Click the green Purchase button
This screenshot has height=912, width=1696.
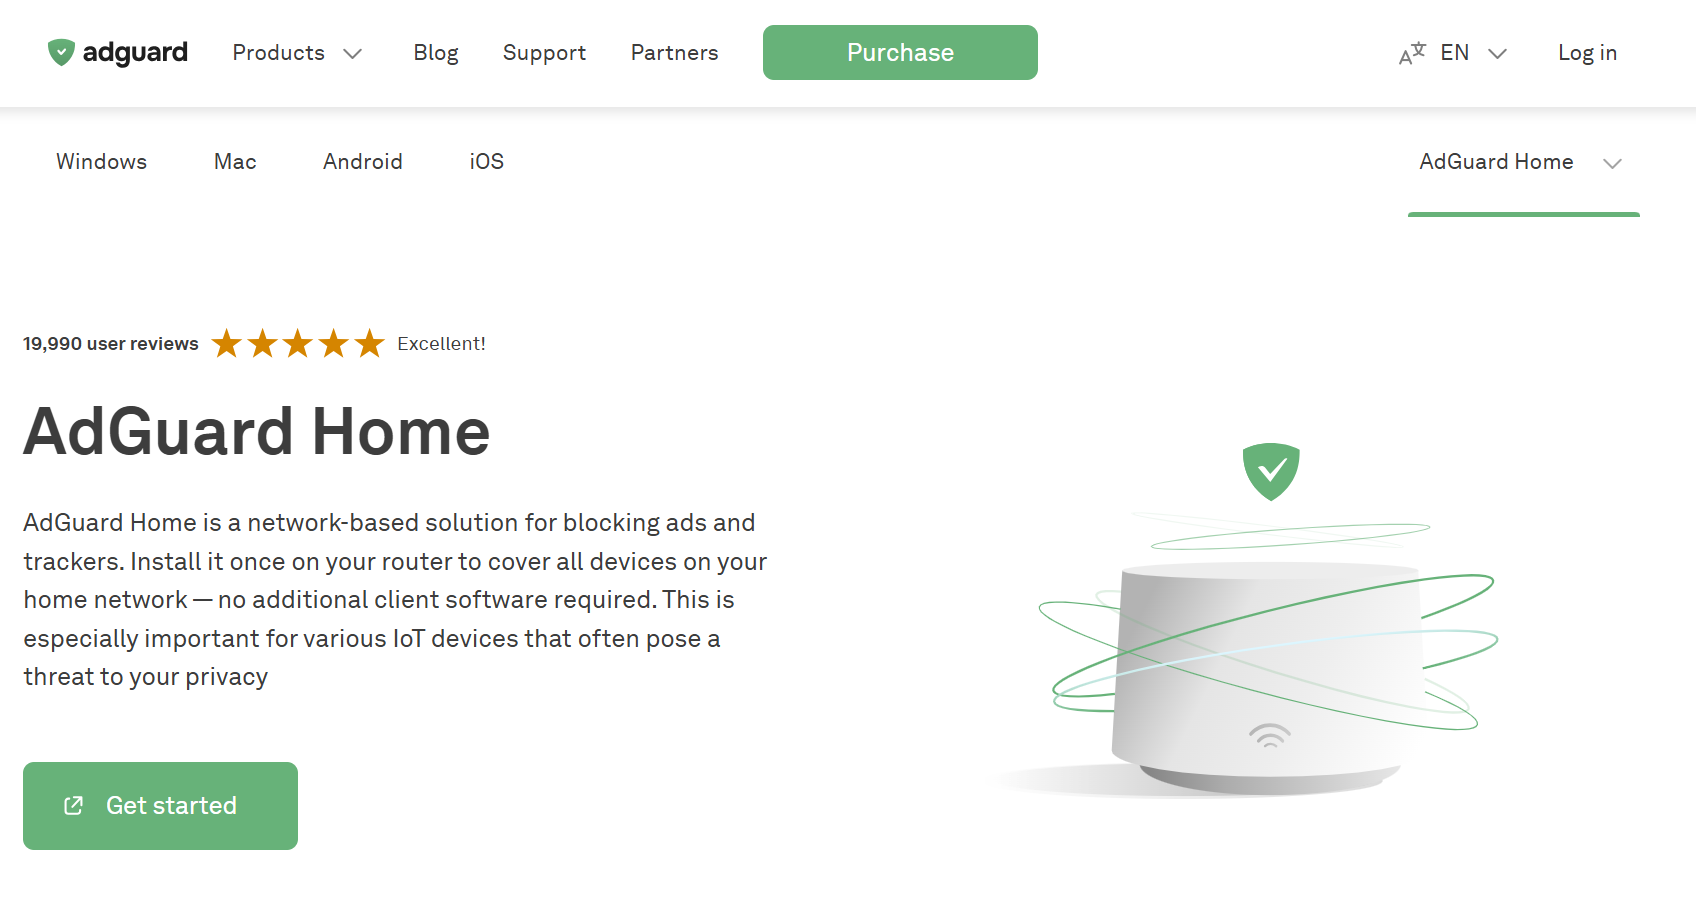(x=899, y=52)
